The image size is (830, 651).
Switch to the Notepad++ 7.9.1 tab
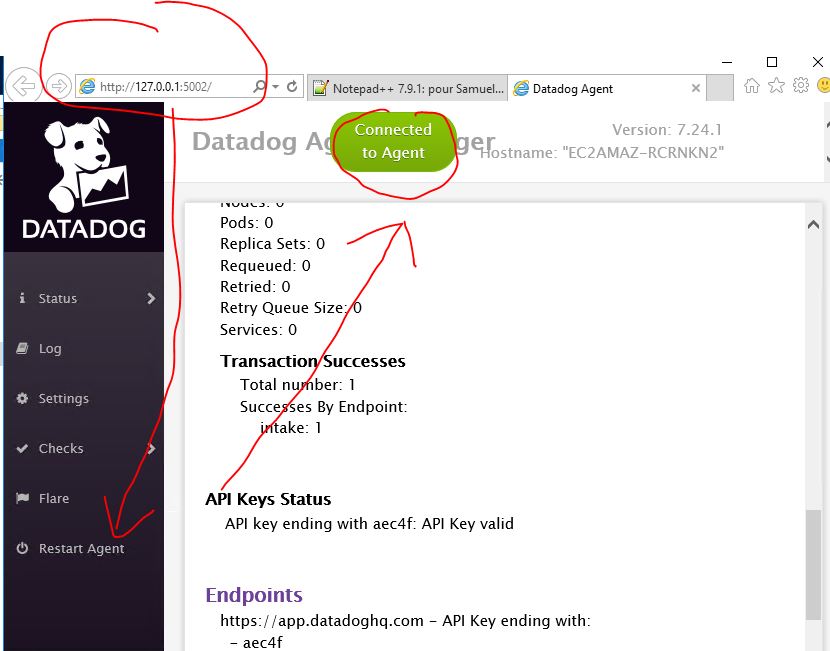pos(408,88)
